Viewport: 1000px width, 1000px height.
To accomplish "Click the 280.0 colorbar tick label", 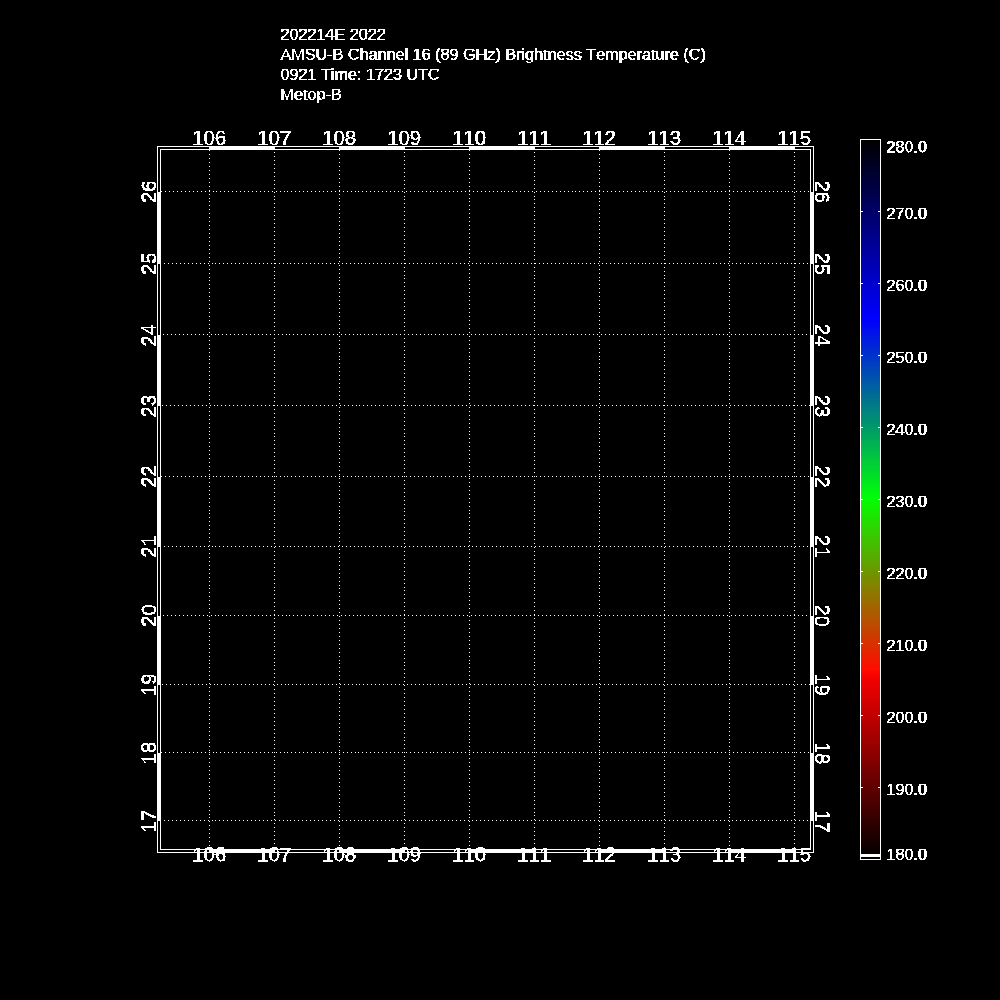I will coord(906,147).
